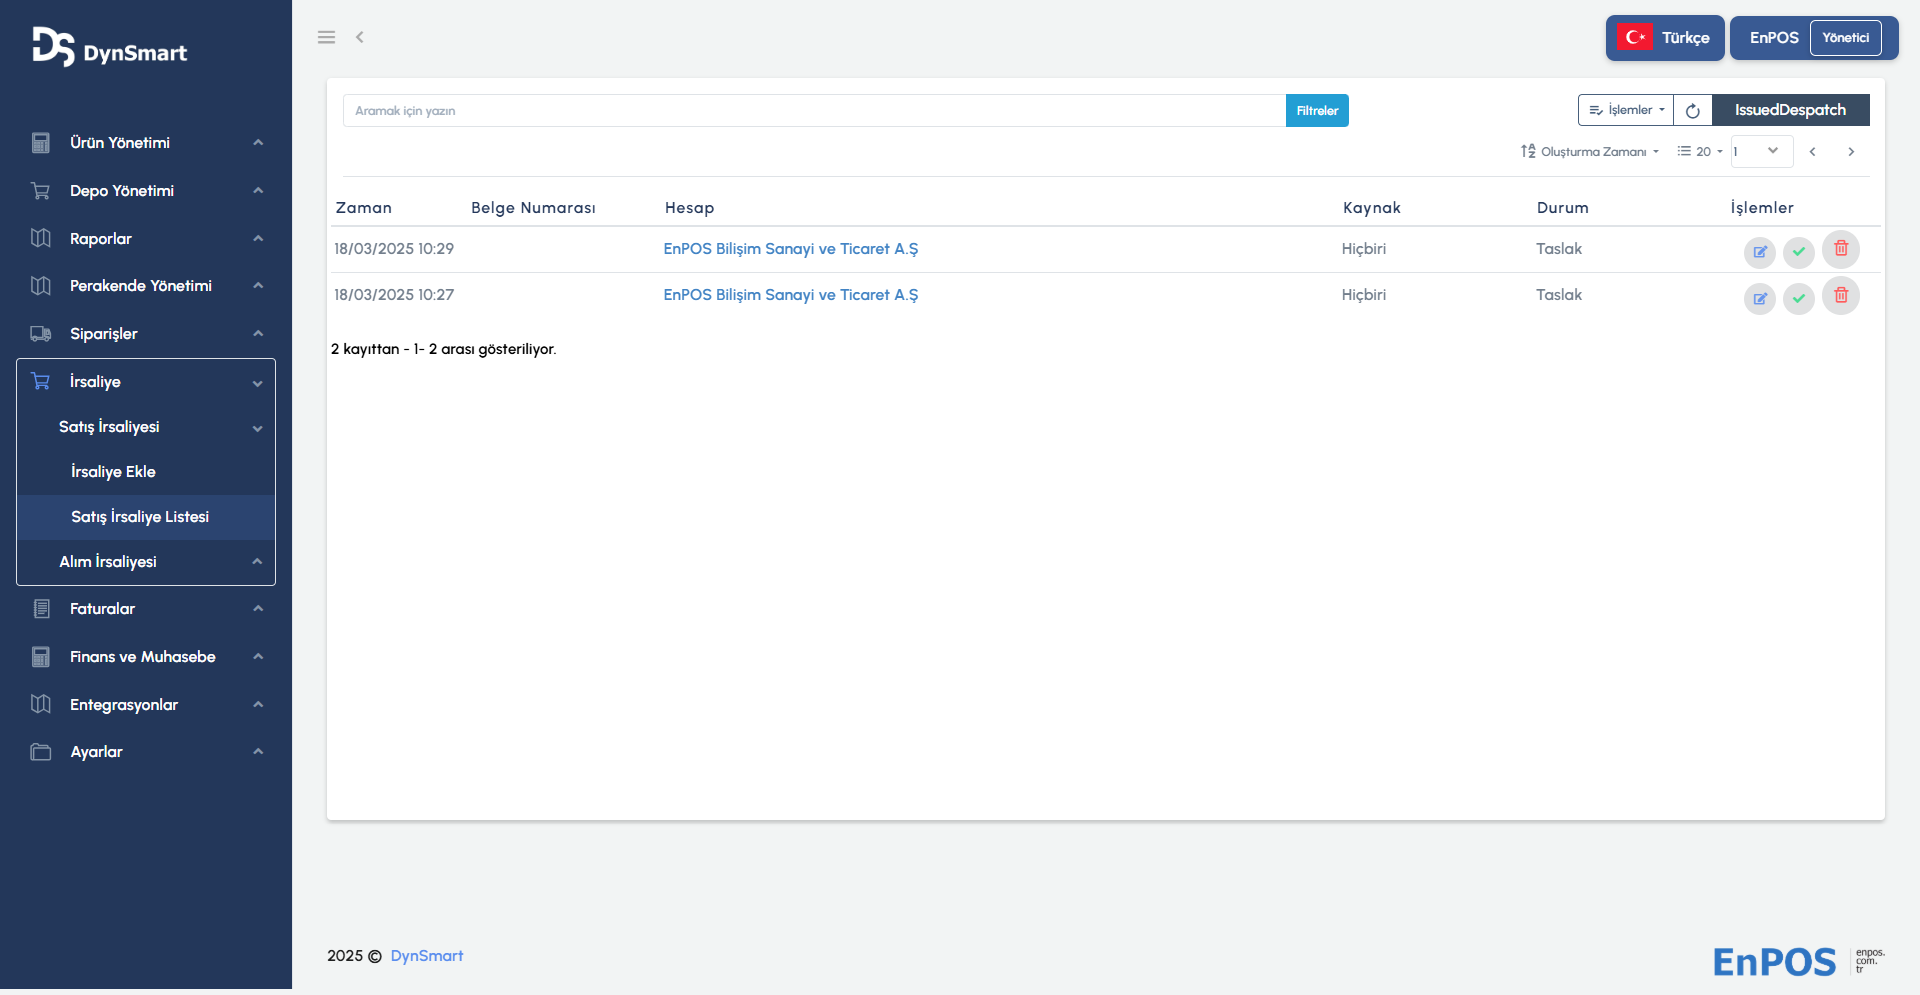Click the refresh icon next to İşlemler

[x=1692, y=111]
